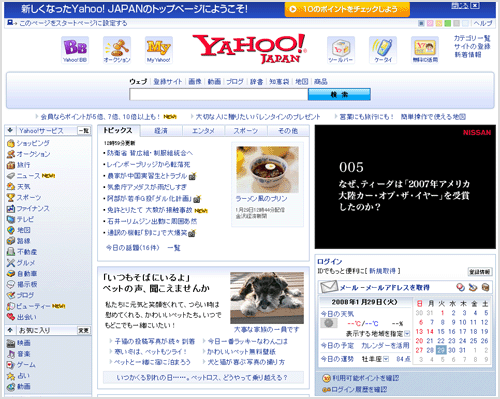
Task: Open the 今日の話題(16件) link
Action: [133, 248]
